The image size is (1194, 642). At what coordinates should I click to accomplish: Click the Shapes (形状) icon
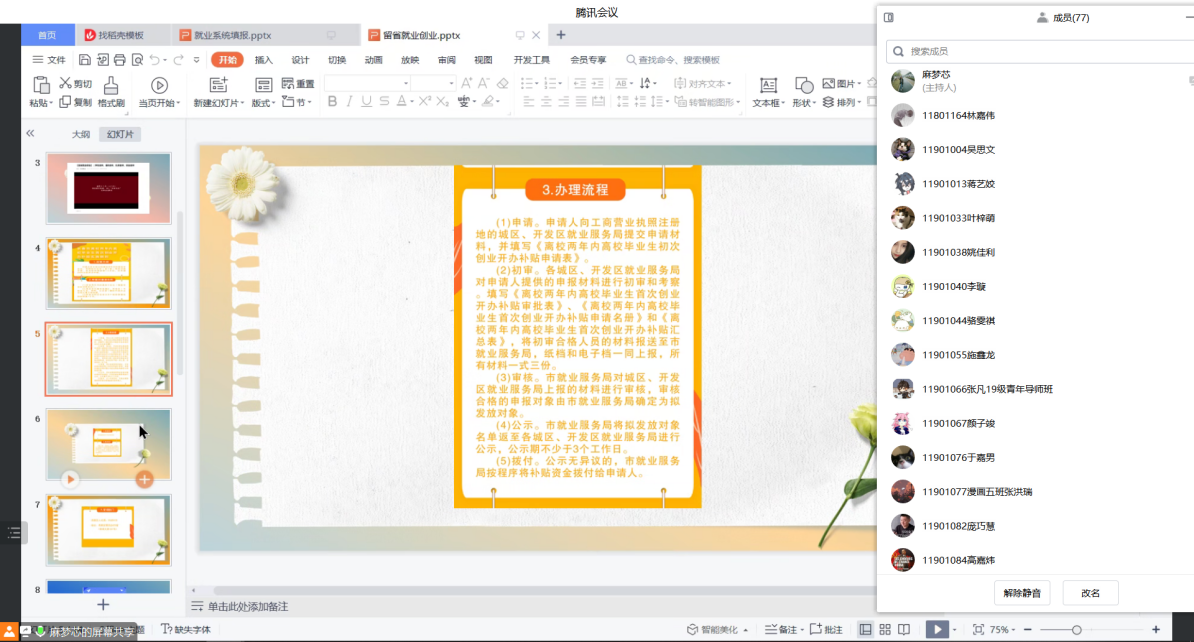pyautogui.click(x=803, y=86)
